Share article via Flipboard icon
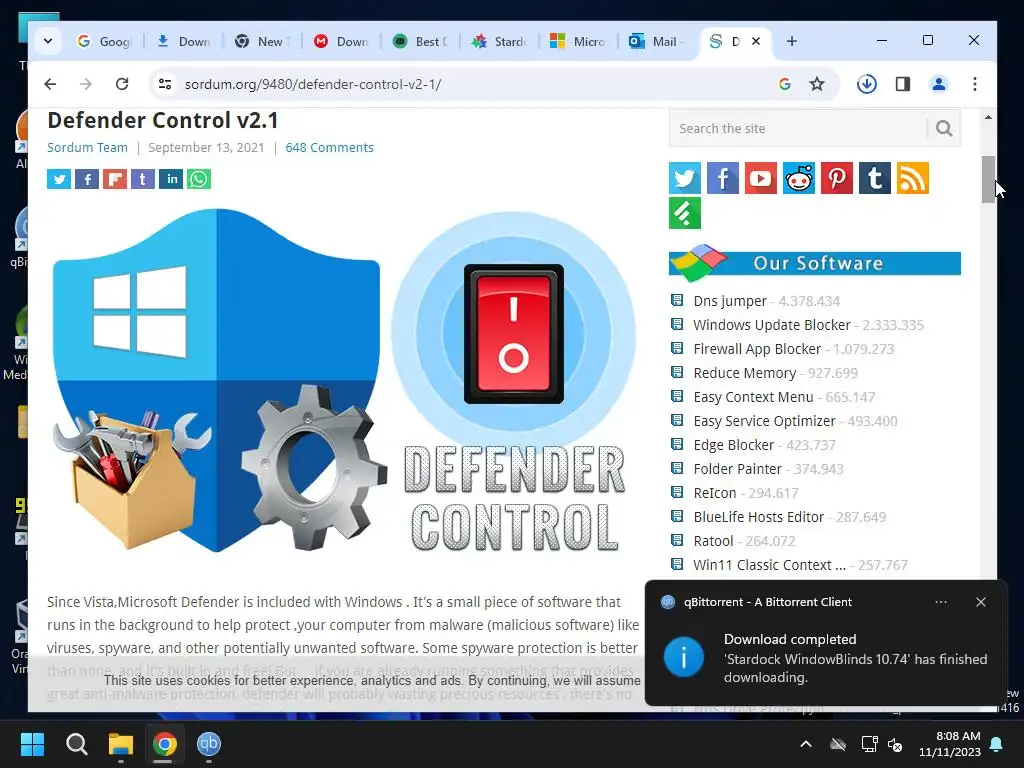 click(x=115, y=179)
